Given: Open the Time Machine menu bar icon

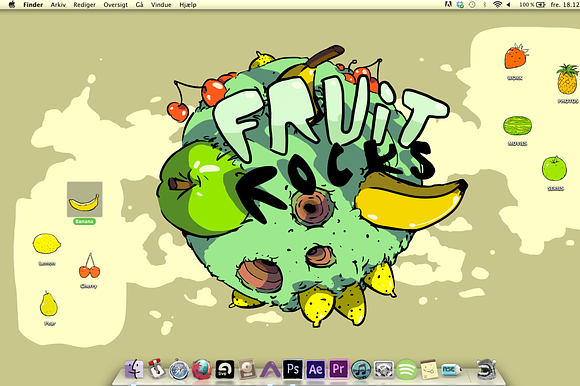Looking at the screenshot, I should coord(472,4).
